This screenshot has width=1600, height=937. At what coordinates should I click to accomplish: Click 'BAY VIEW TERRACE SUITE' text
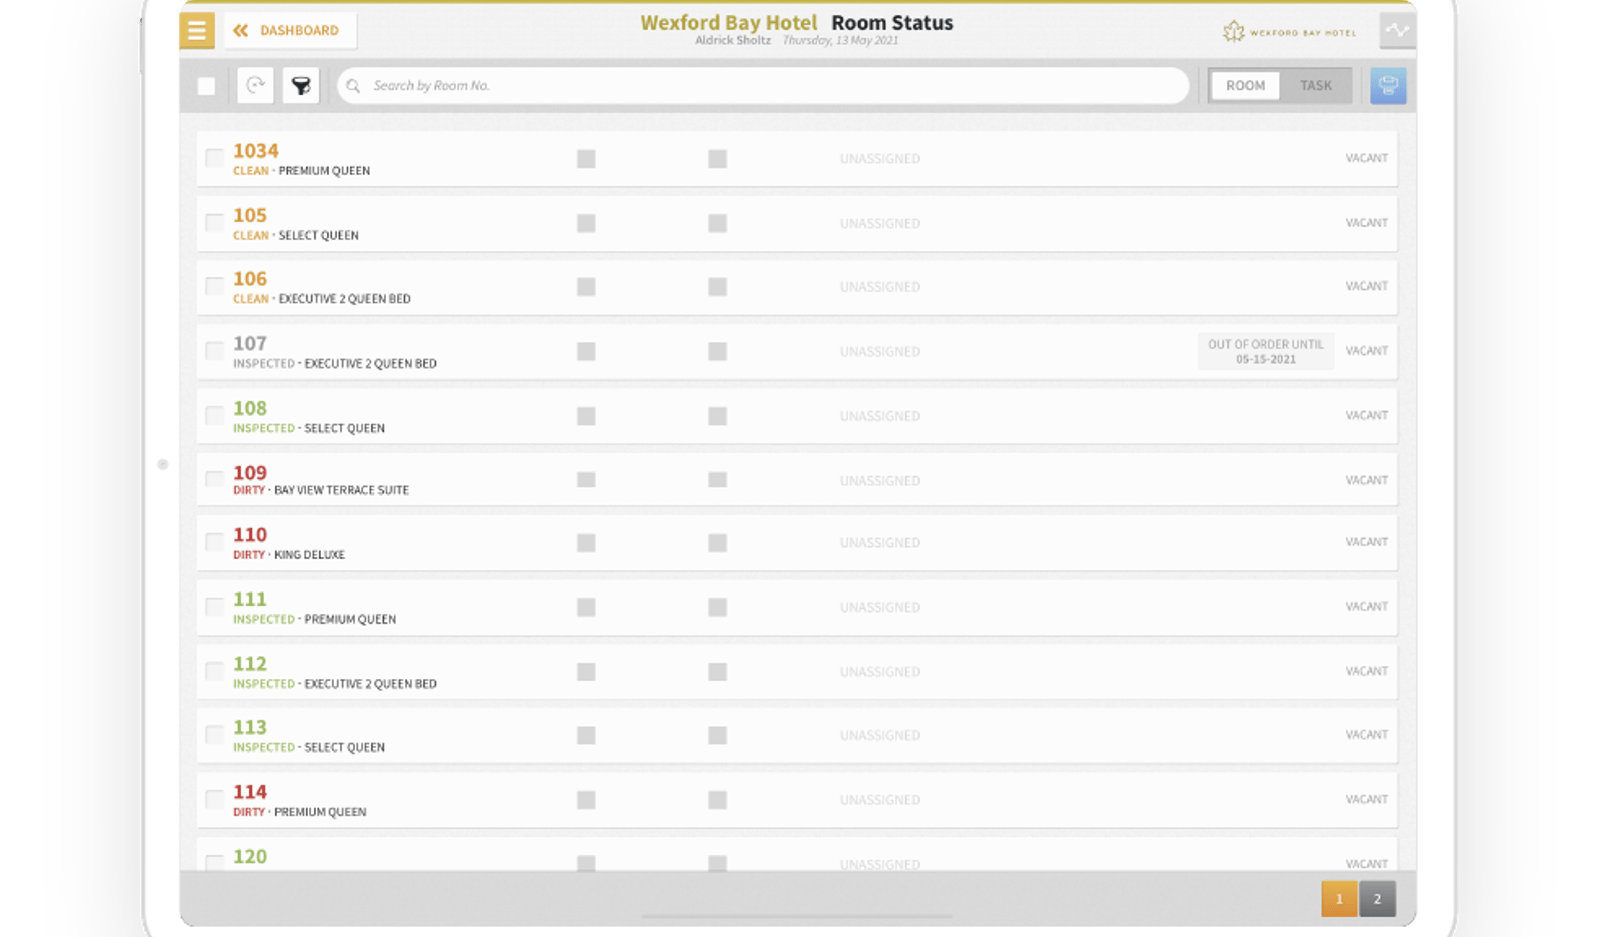341,490
